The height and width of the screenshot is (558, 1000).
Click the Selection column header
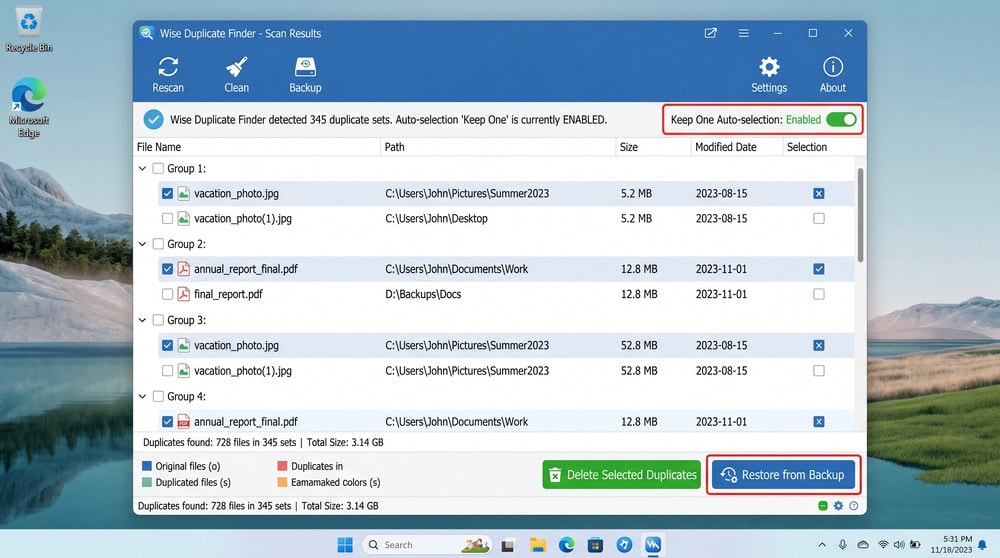(x=820, y=147)
